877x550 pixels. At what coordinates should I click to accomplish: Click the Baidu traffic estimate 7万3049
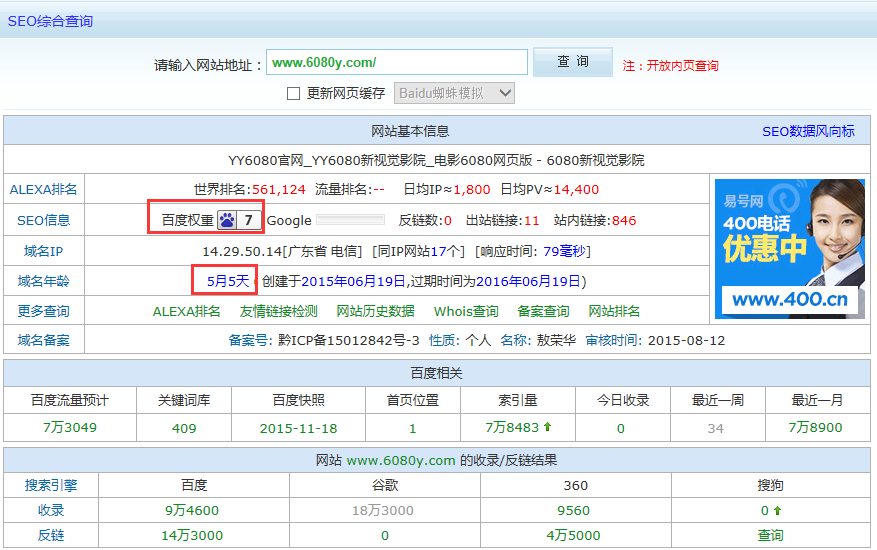[70, 427]
